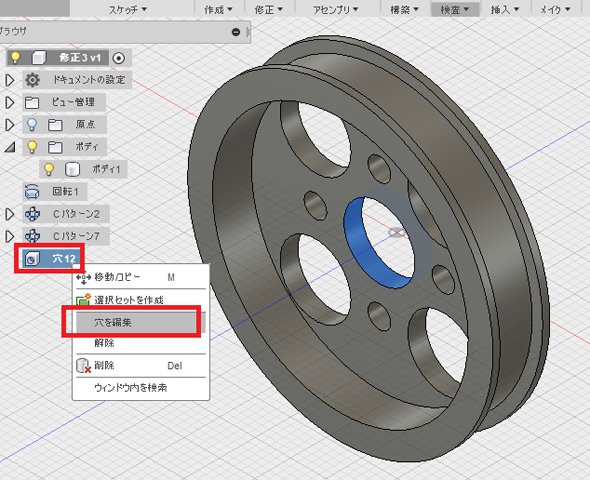Click the Cパターン2 circular pattern icon
The width and height of the screenshot is (590, 480).
[32, 214]
